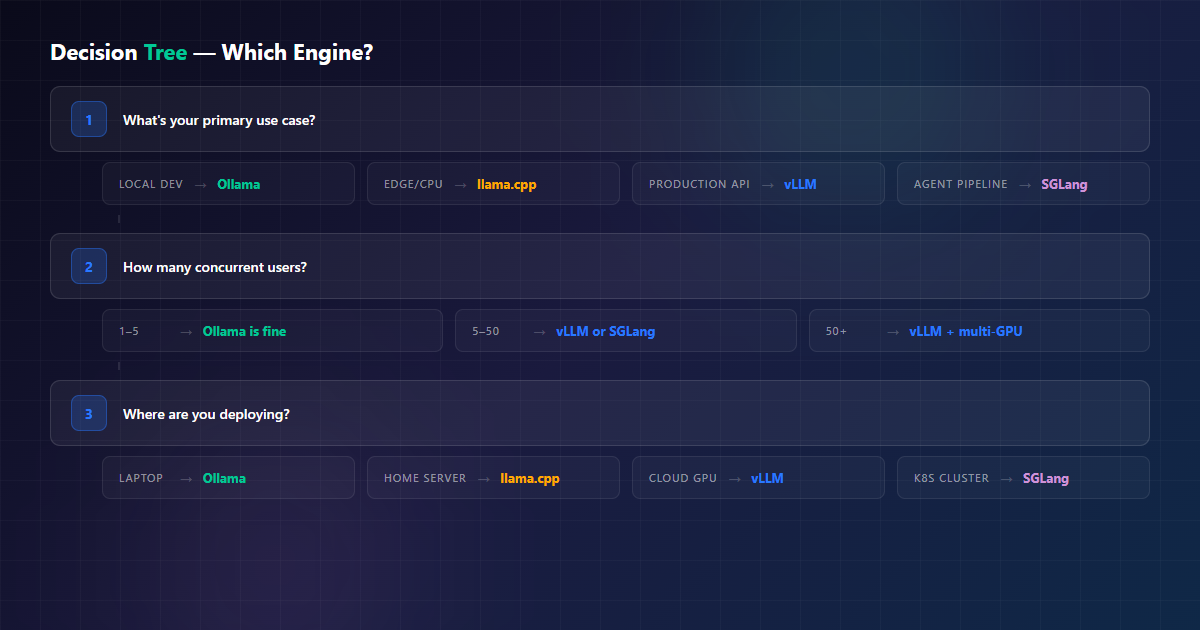
Task: Pick the HOME SERVER llama.cpp deployment card
Action: [x=493, y=478]
